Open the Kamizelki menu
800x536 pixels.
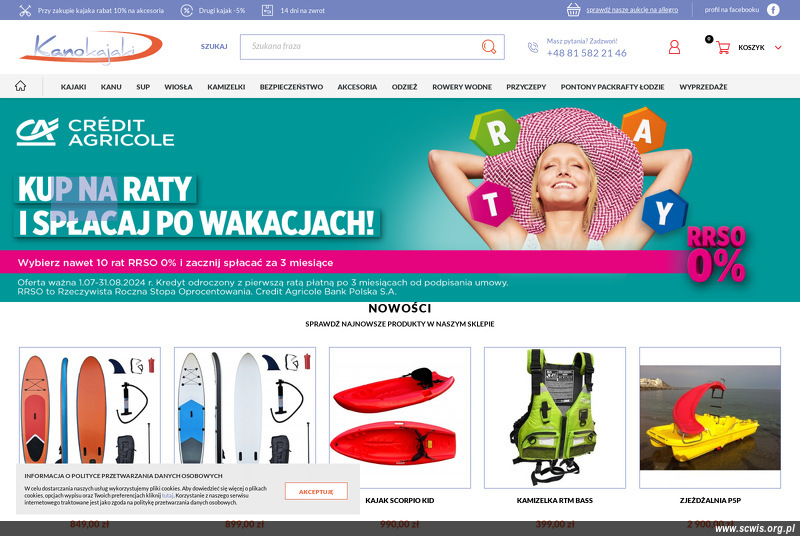226,87
